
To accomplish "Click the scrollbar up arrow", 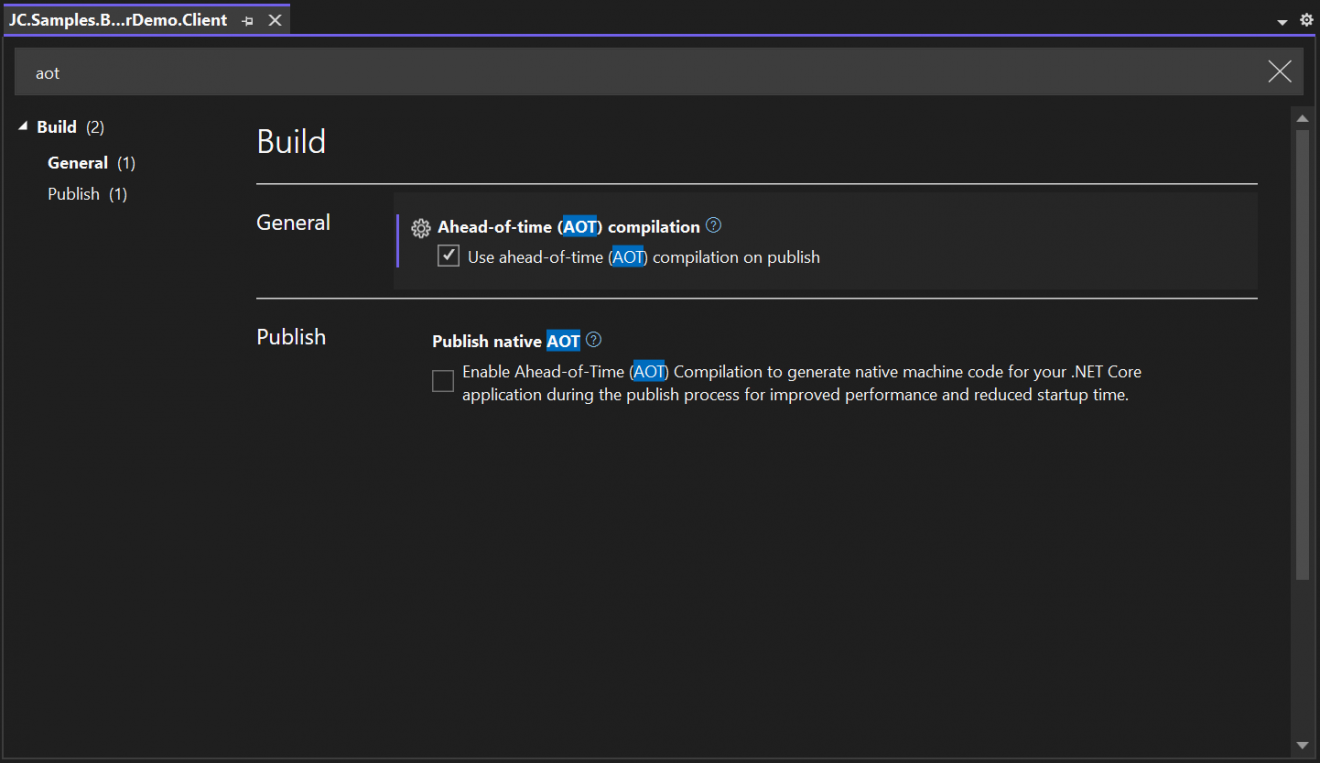I will 1302,119.
